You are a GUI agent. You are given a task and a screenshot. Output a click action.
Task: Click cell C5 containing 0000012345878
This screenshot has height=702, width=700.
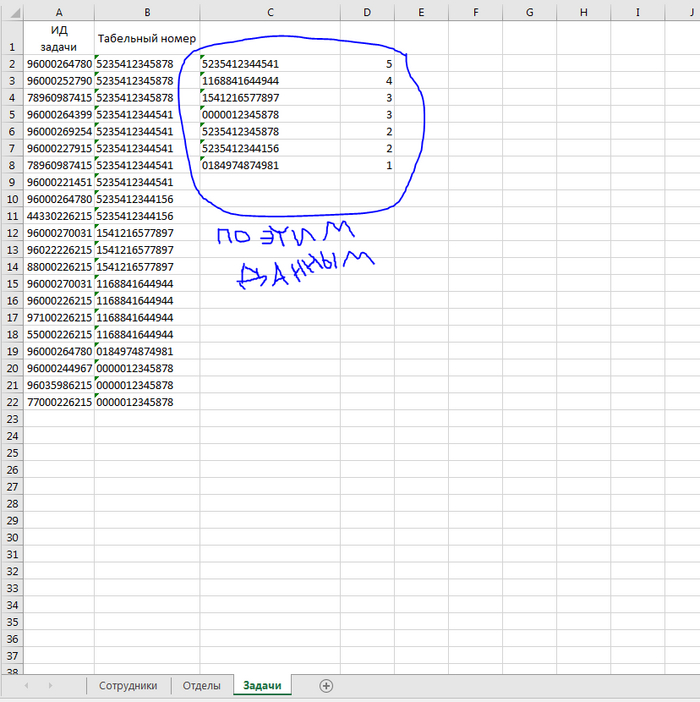[x=270, y=115]
